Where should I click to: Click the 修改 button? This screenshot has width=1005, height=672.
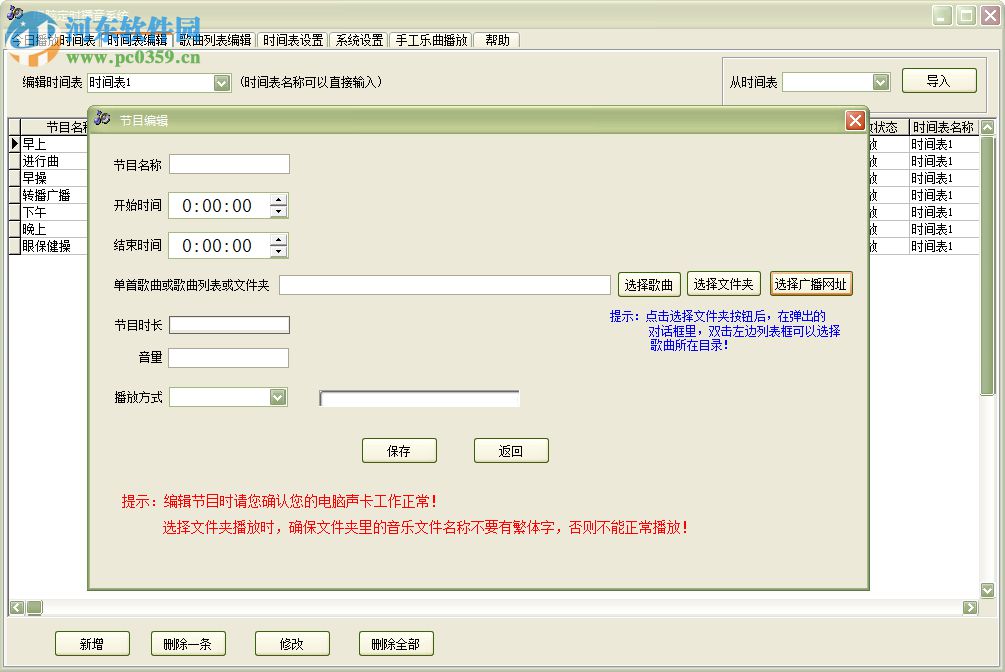point(292,644)
